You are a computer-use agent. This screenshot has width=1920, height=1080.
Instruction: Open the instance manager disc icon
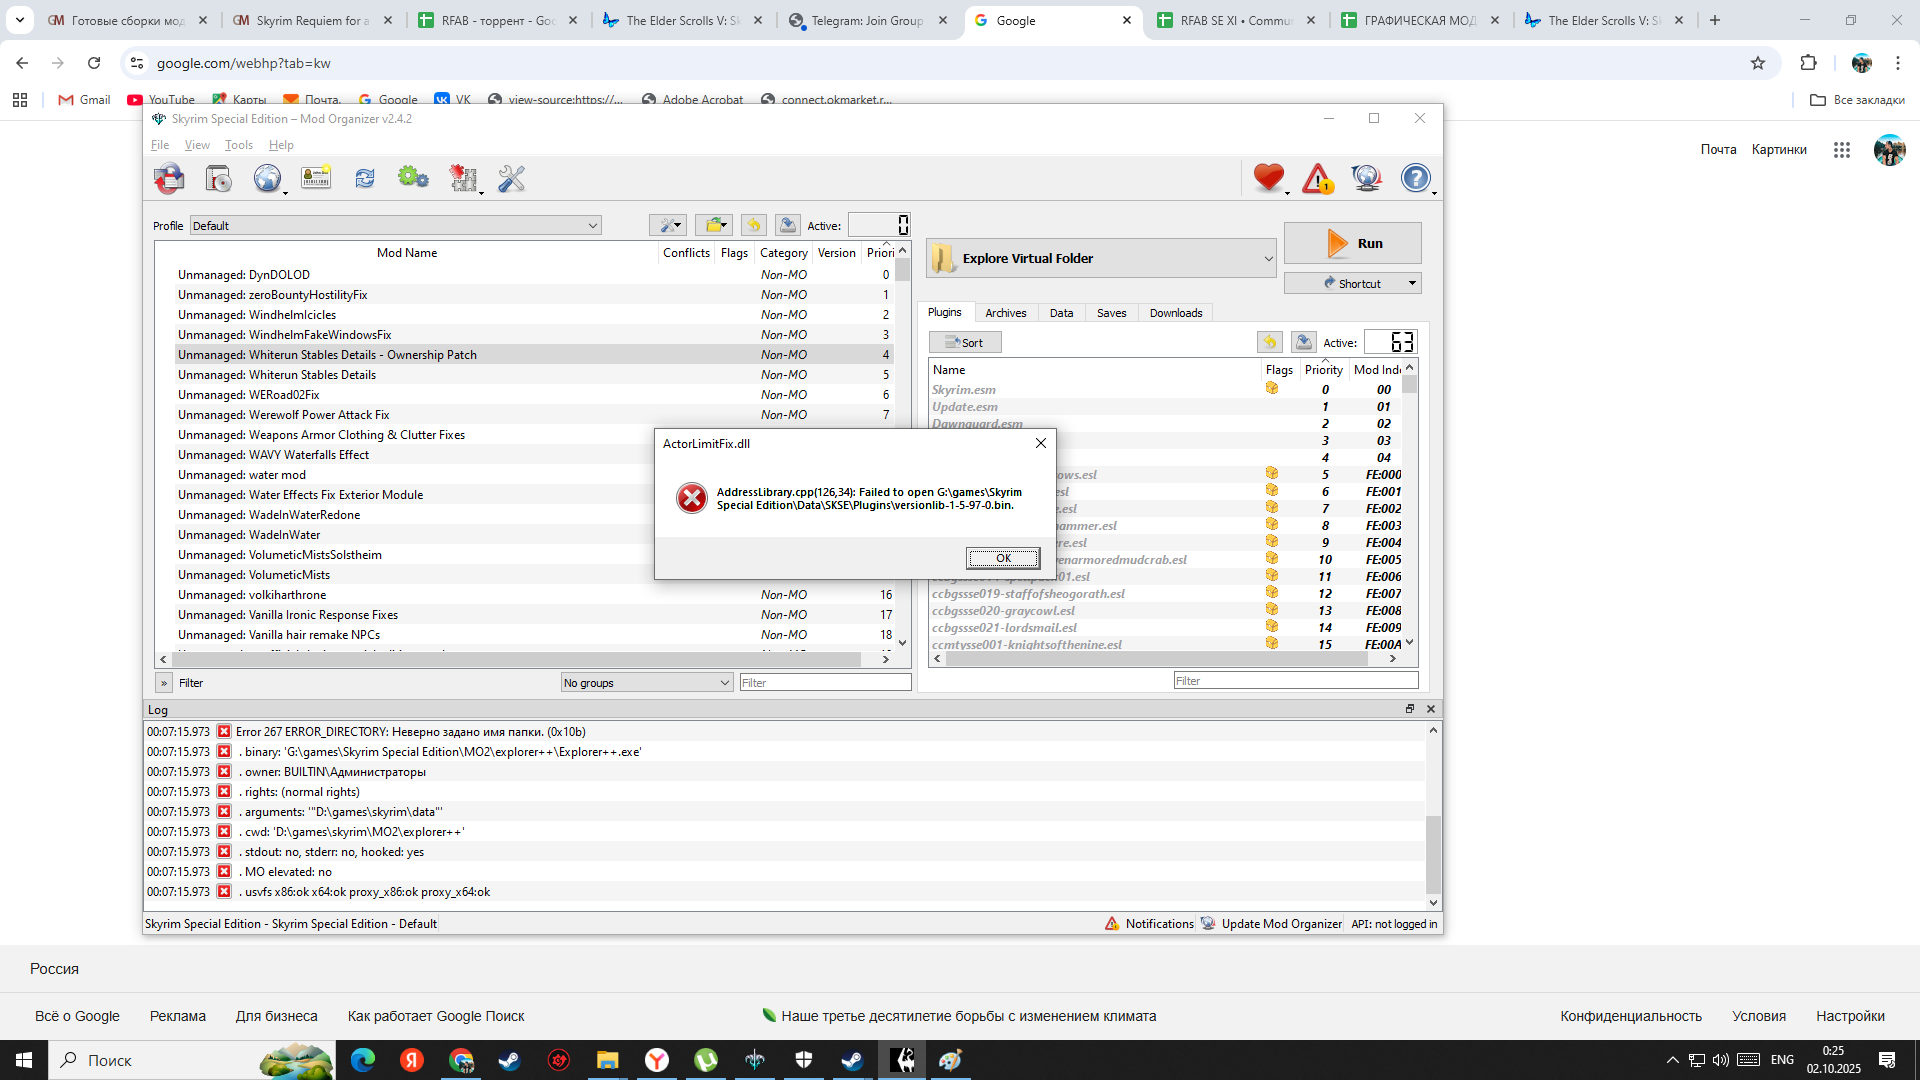pyautogui.click(x=218, y=178)
